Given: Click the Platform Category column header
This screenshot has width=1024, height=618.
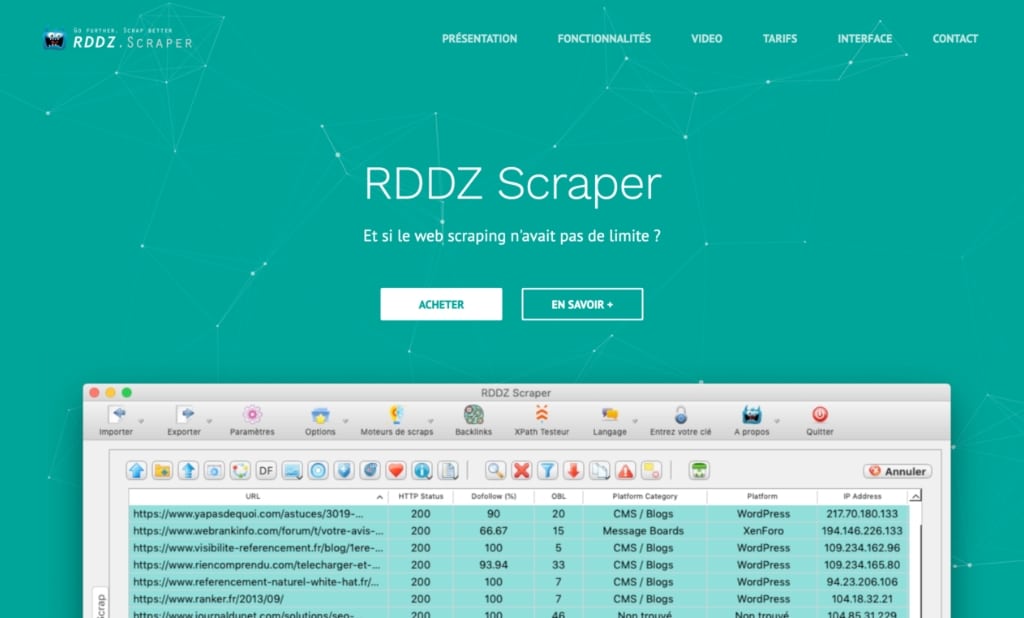Looking at the screenshot, I should (x=645, y=496).
